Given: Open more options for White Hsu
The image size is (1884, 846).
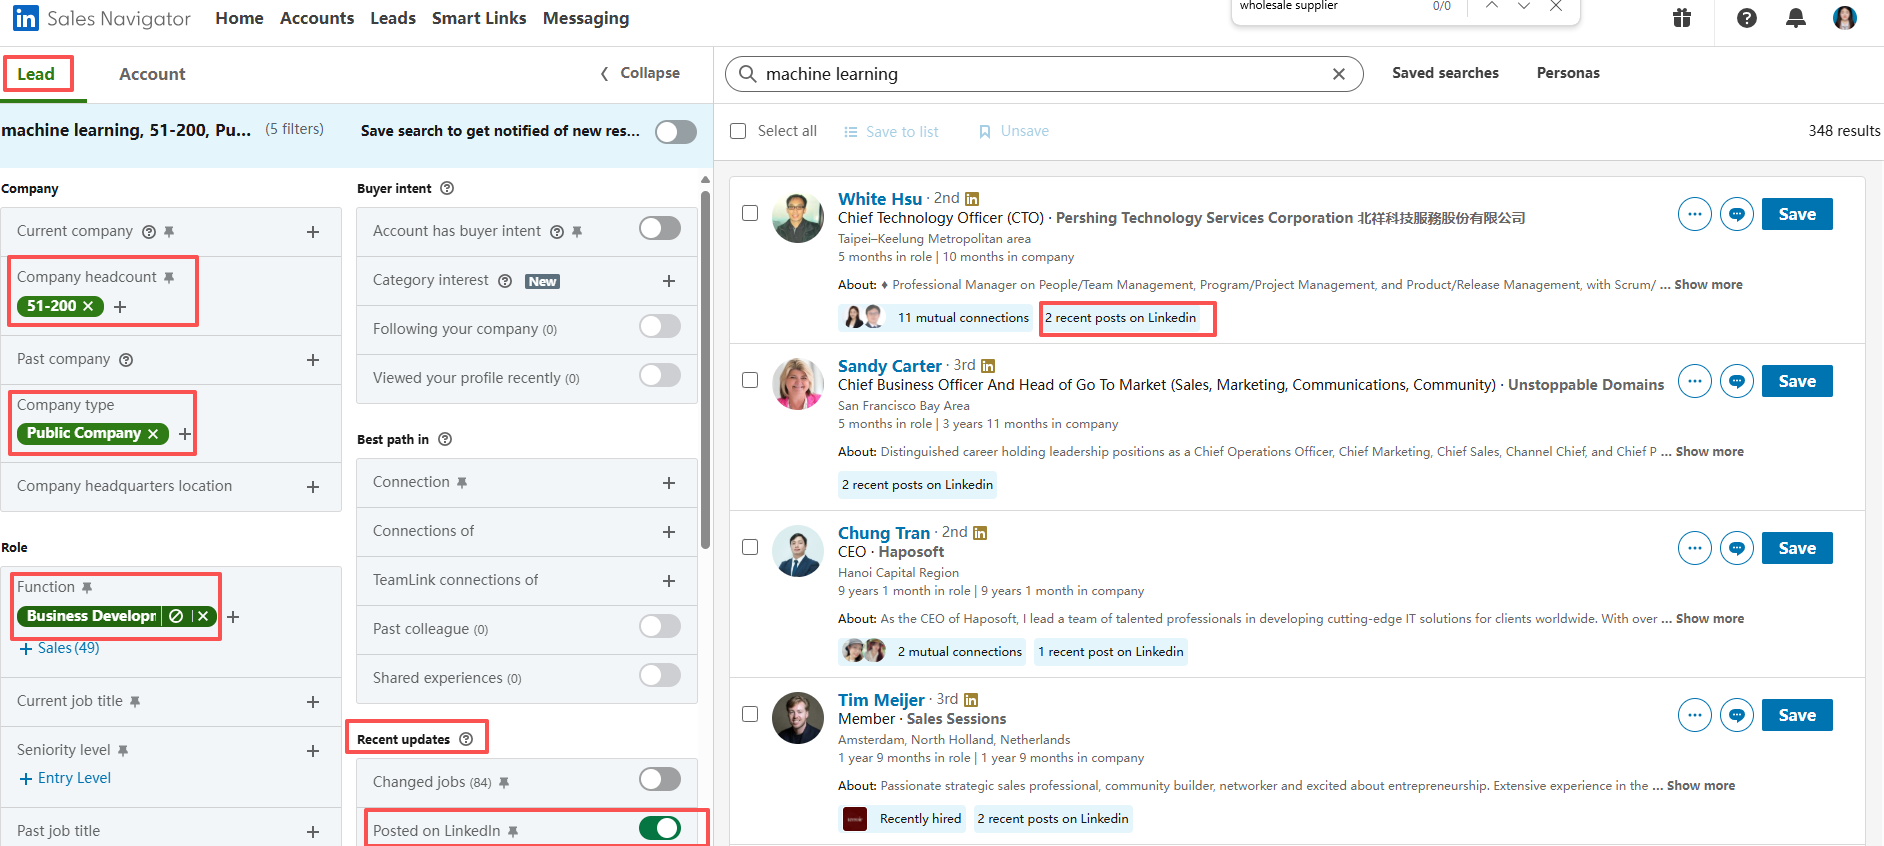Looking at the screenshot, I should (x=1694, y=214).
